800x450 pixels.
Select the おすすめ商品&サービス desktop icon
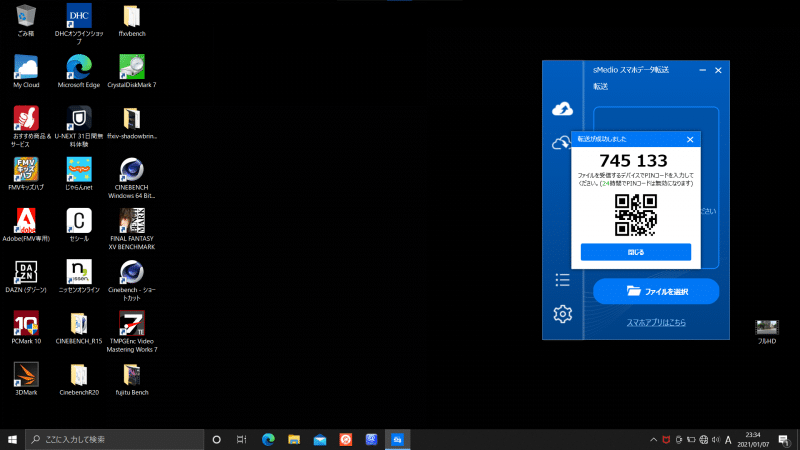pyautogui.click(x=26, y=127)
